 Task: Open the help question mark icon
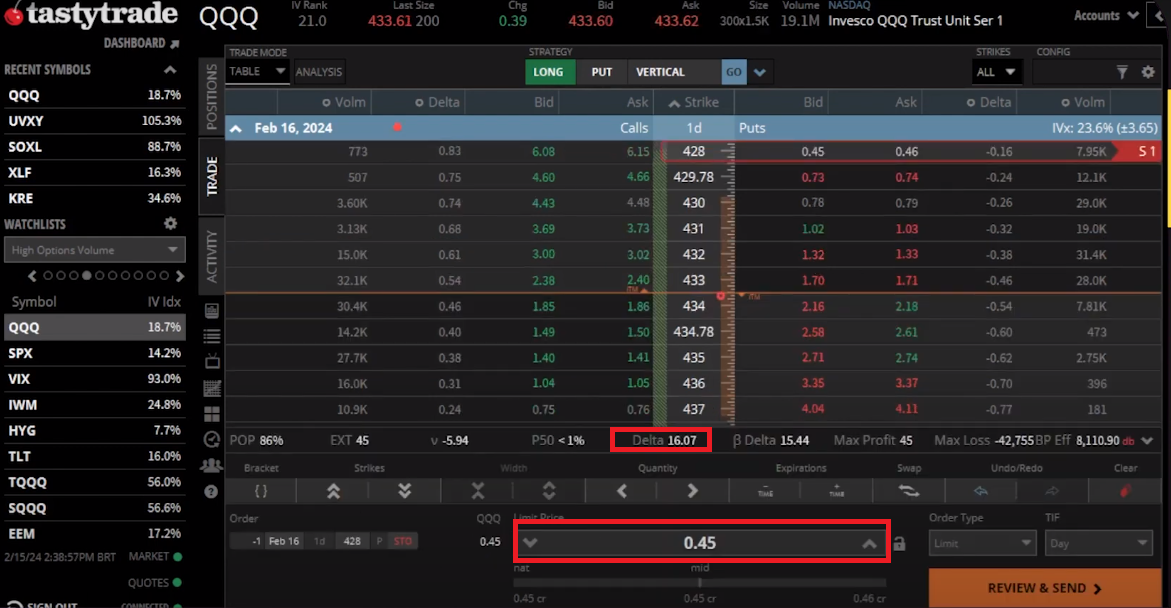(211, 492)
